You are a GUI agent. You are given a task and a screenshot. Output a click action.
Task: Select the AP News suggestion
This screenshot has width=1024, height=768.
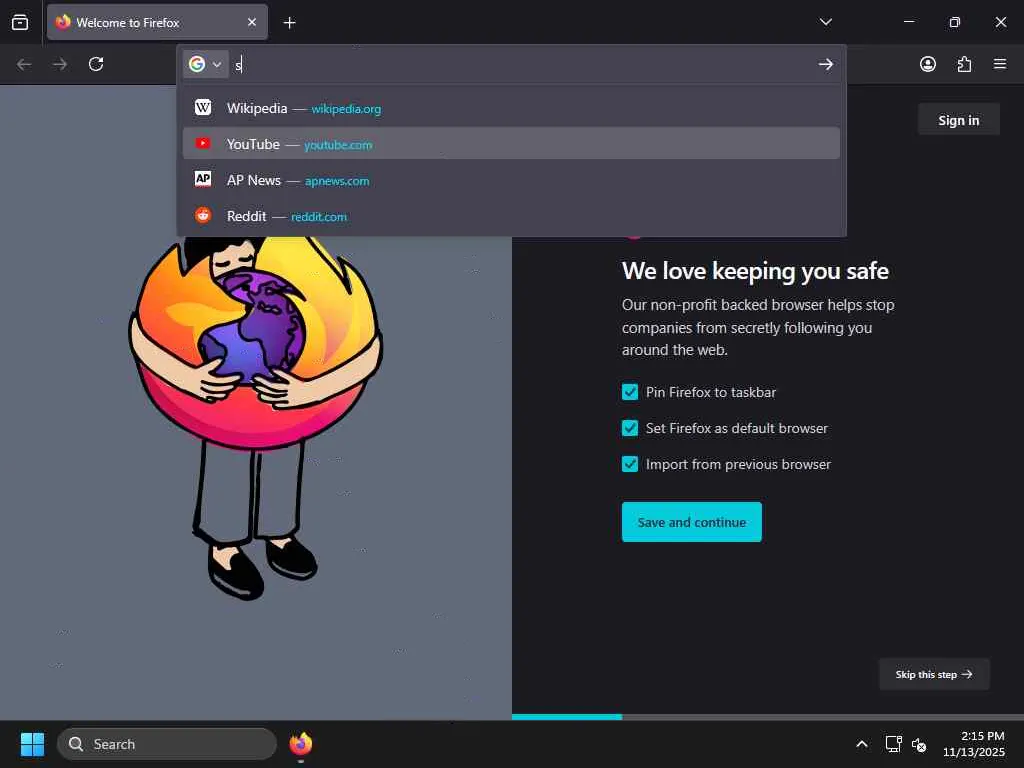tap(511, 180)
